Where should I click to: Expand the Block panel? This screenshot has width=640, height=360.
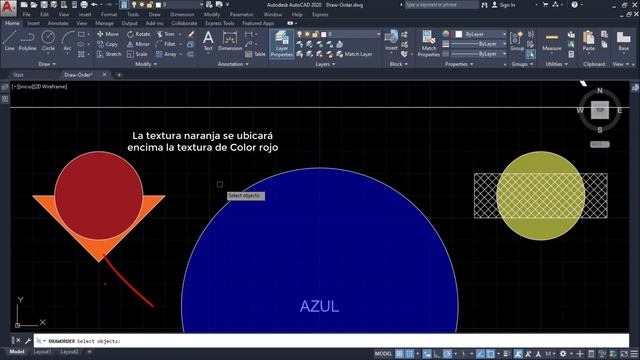pyautogui.click(x=398, y=64)
